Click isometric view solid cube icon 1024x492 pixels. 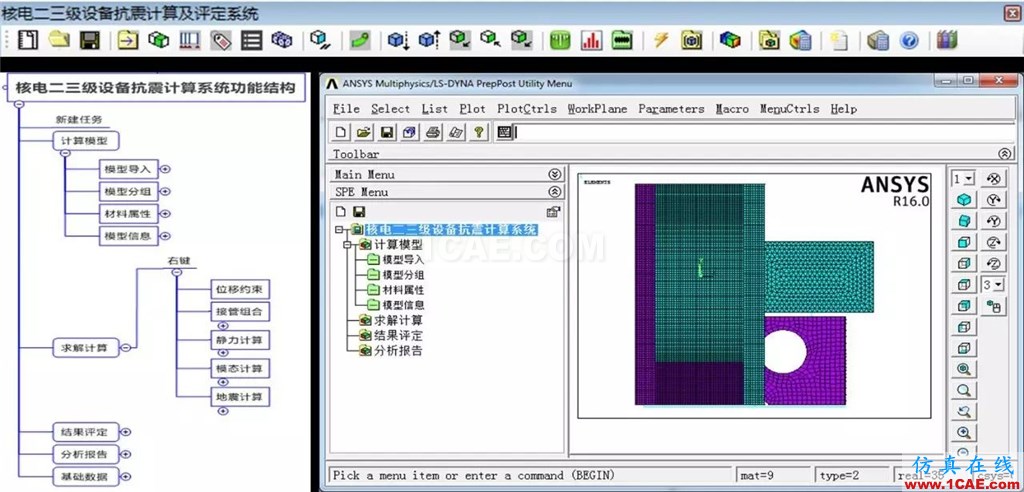click(x=964, y=200)
